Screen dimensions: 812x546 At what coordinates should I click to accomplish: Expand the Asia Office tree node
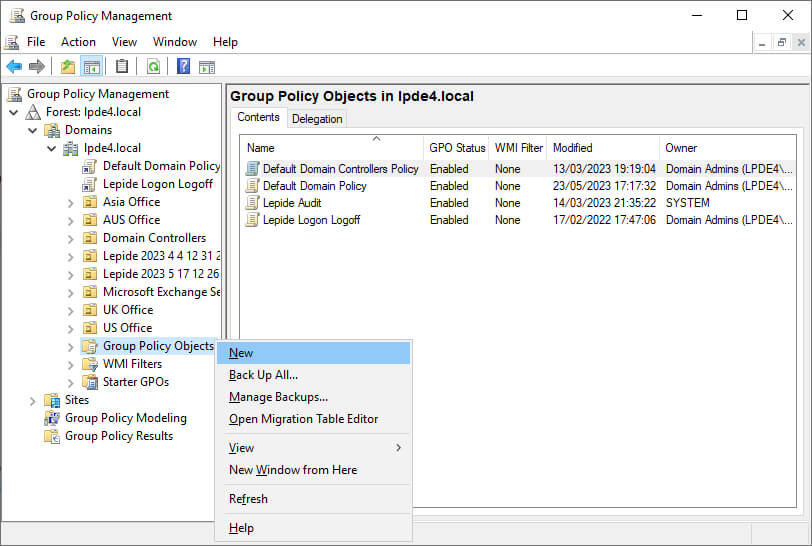[x=71, y=202]
